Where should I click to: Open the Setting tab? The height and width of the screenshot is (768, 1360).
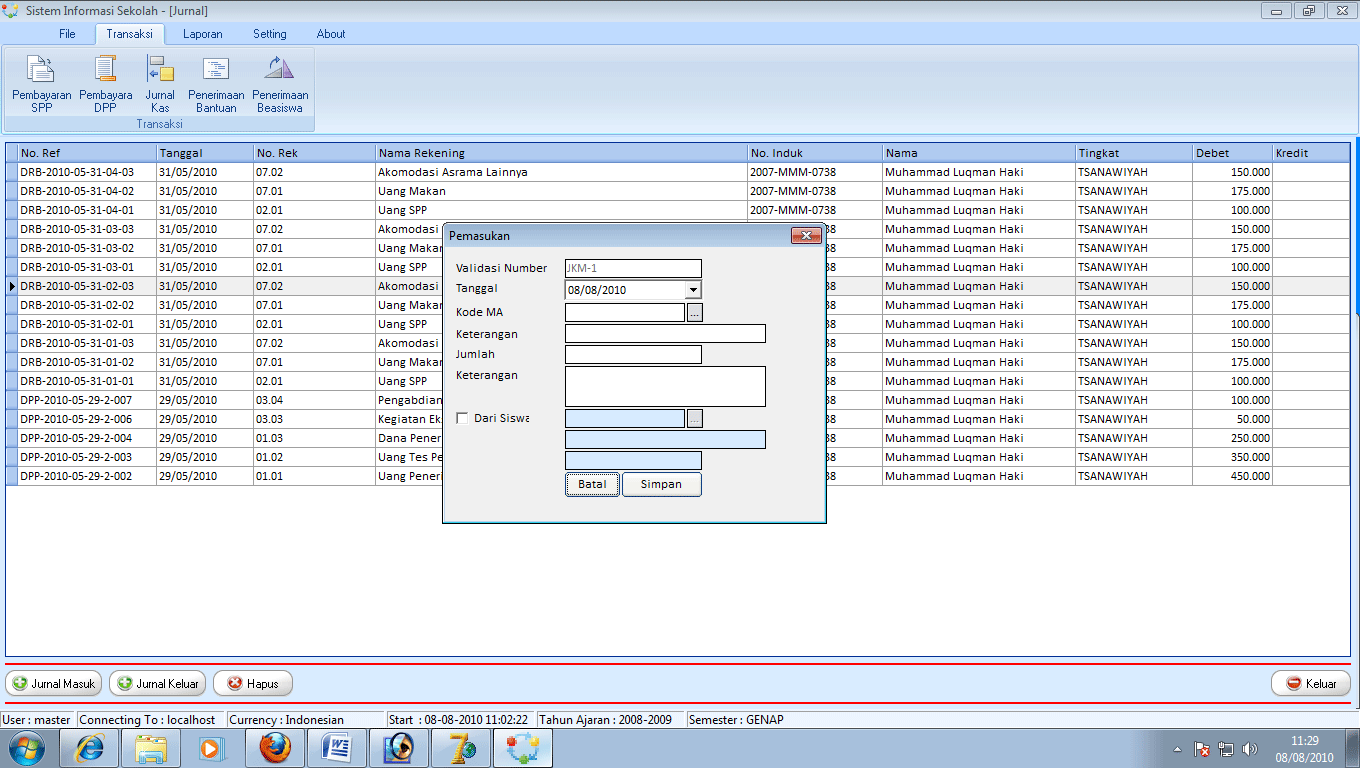(270, 34)
